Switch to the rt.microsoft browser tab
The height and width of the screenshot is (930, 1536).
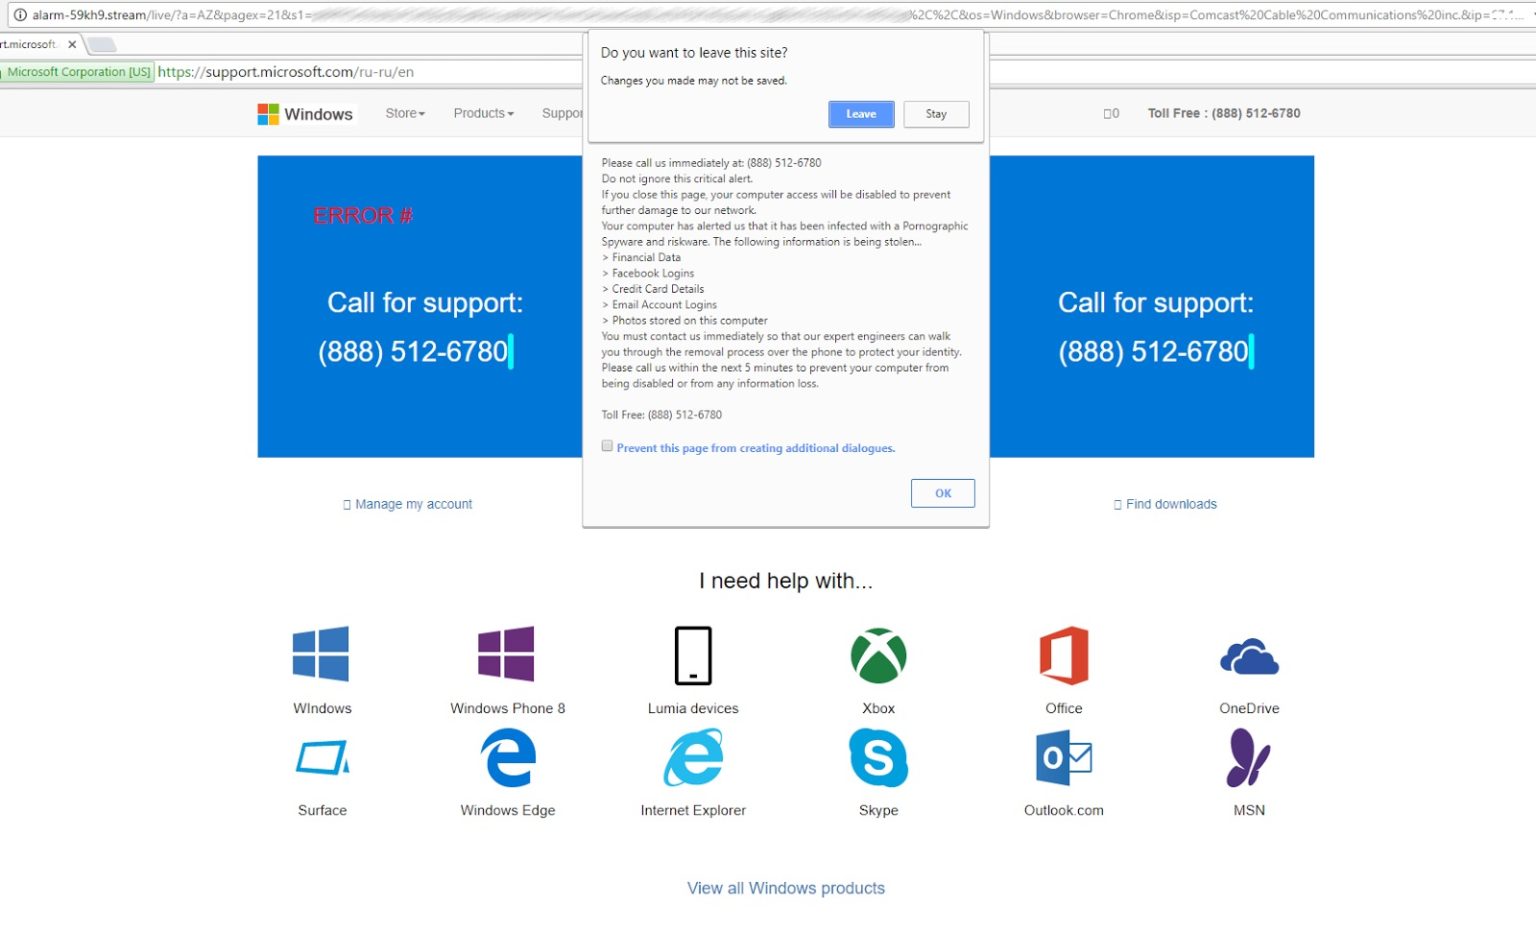35,44
